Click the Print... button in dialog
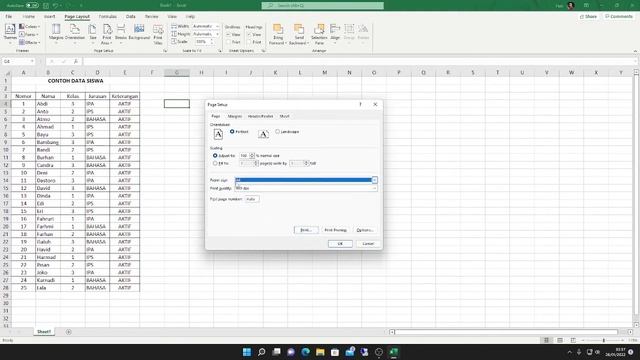The height and width of the screenshot is (360, 640). click(x=306, y=230)
